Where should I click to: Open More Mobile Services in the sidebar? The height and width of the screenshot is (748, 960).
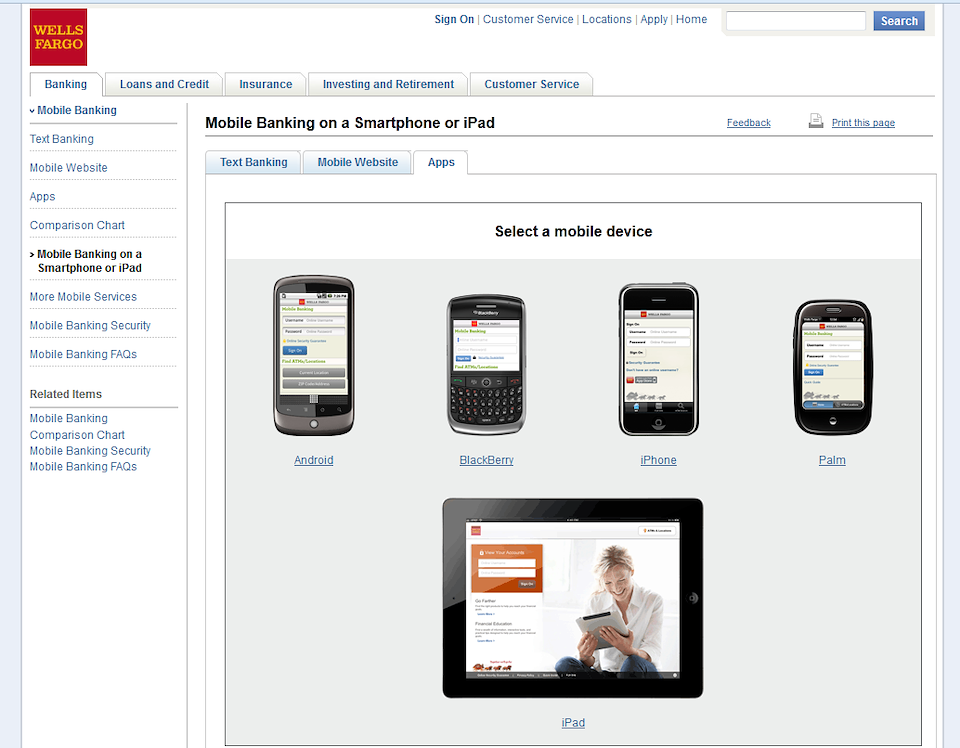(83, 297)
